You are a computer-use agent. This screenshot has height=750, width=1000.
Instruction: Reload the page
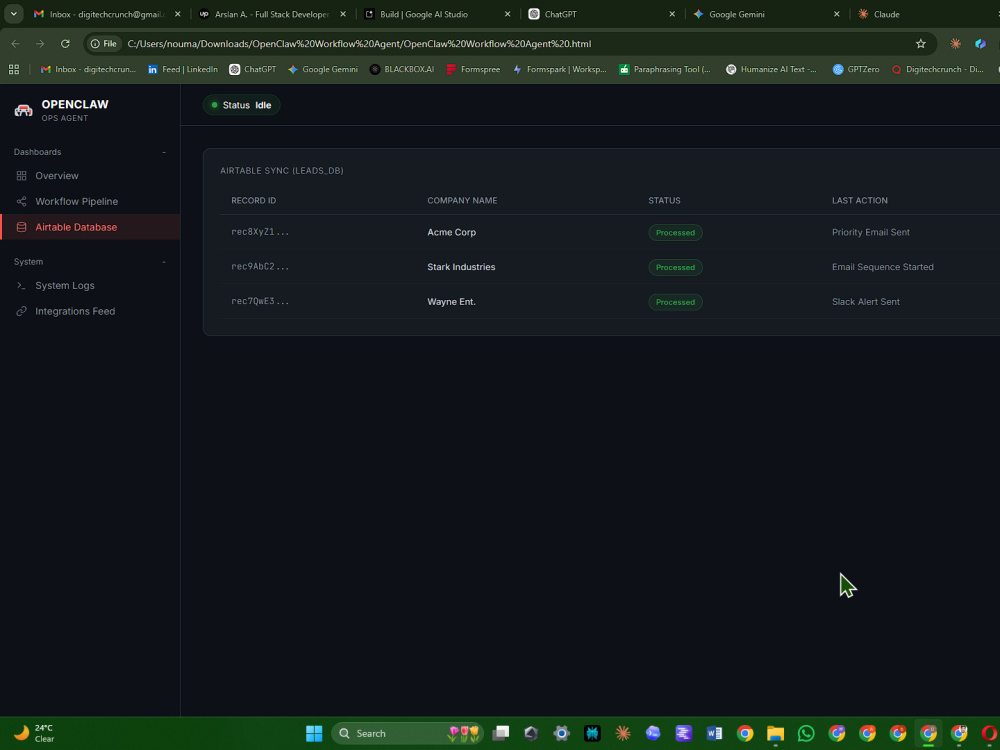coord(65,43)
